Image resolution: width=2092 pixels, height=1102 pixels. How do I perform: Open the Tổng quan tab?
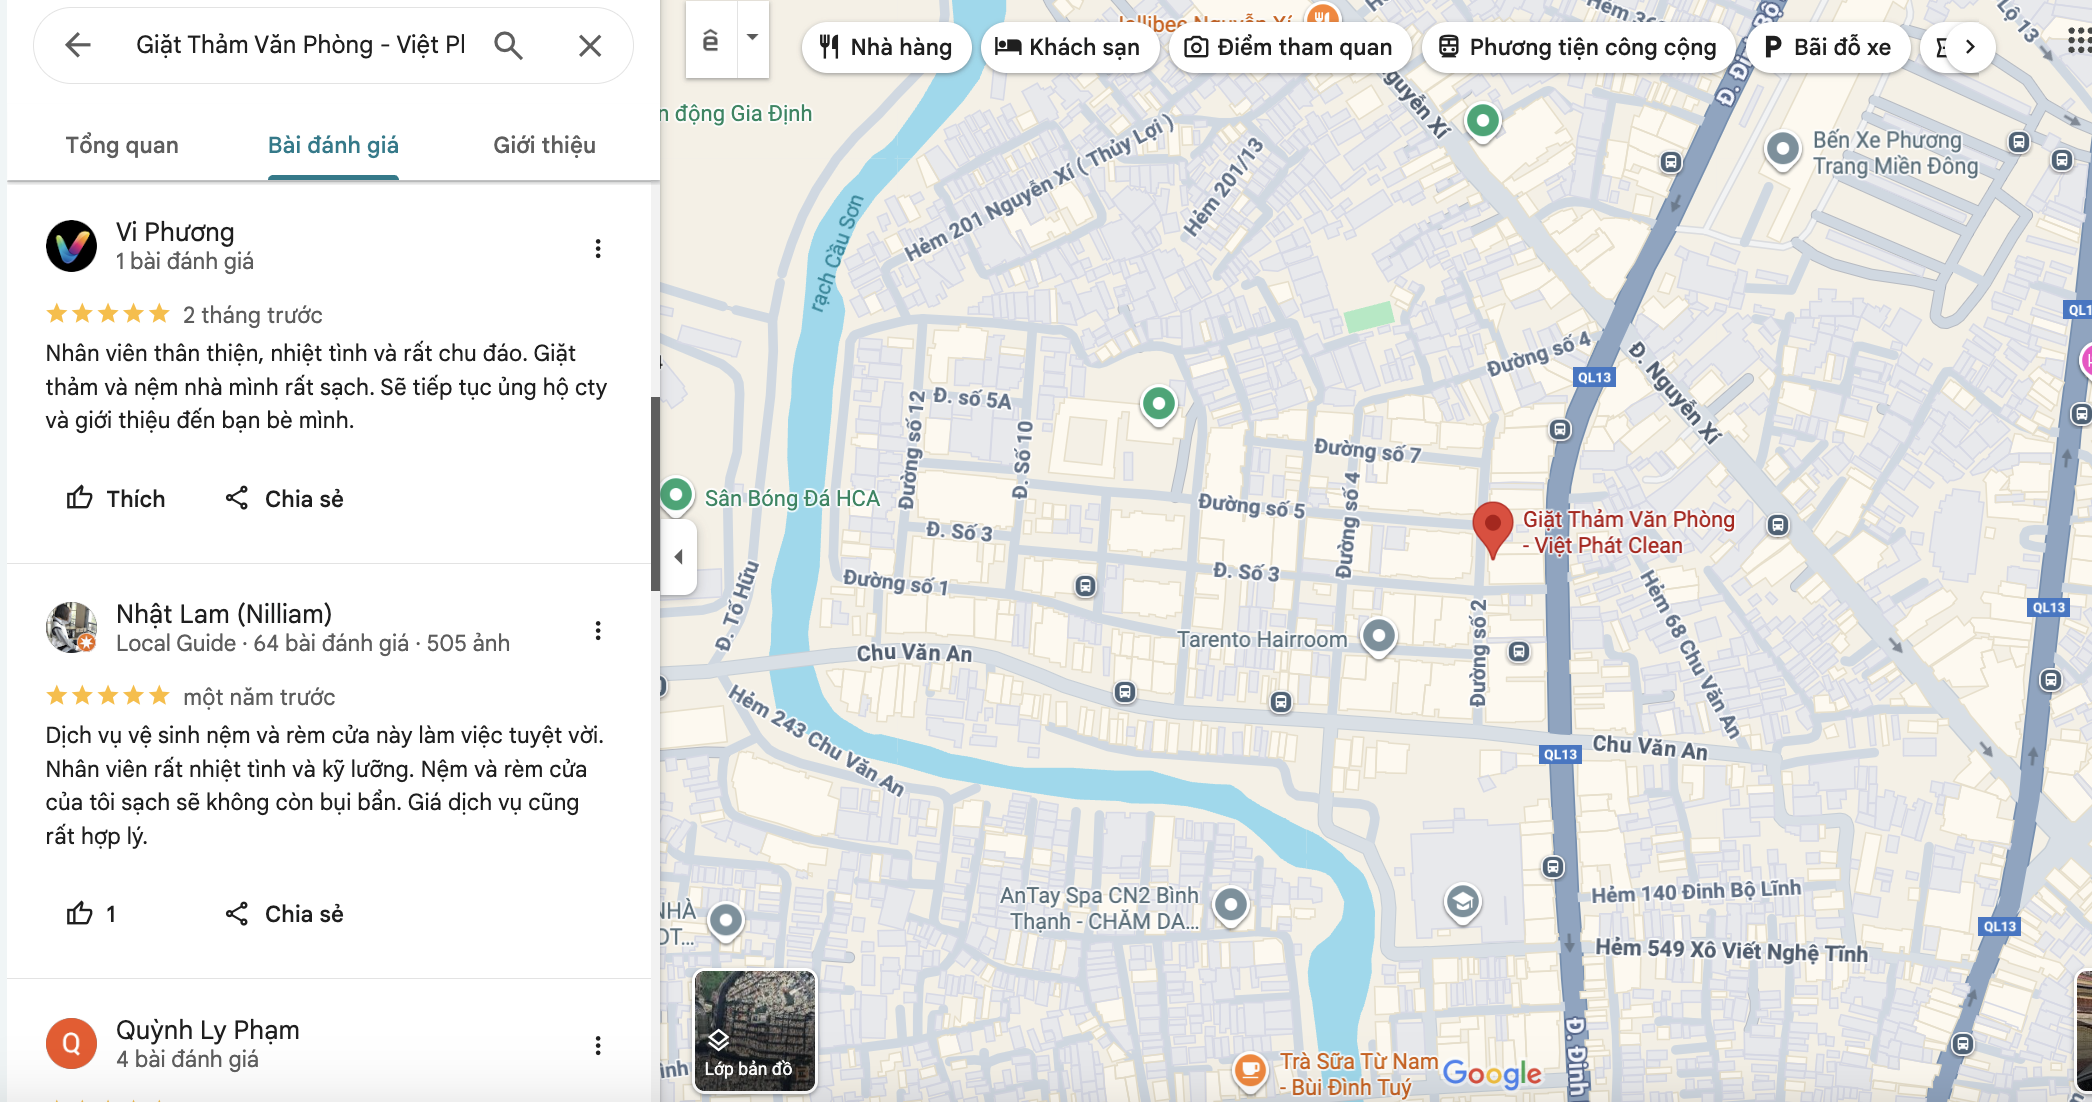[x=122, y=145]
